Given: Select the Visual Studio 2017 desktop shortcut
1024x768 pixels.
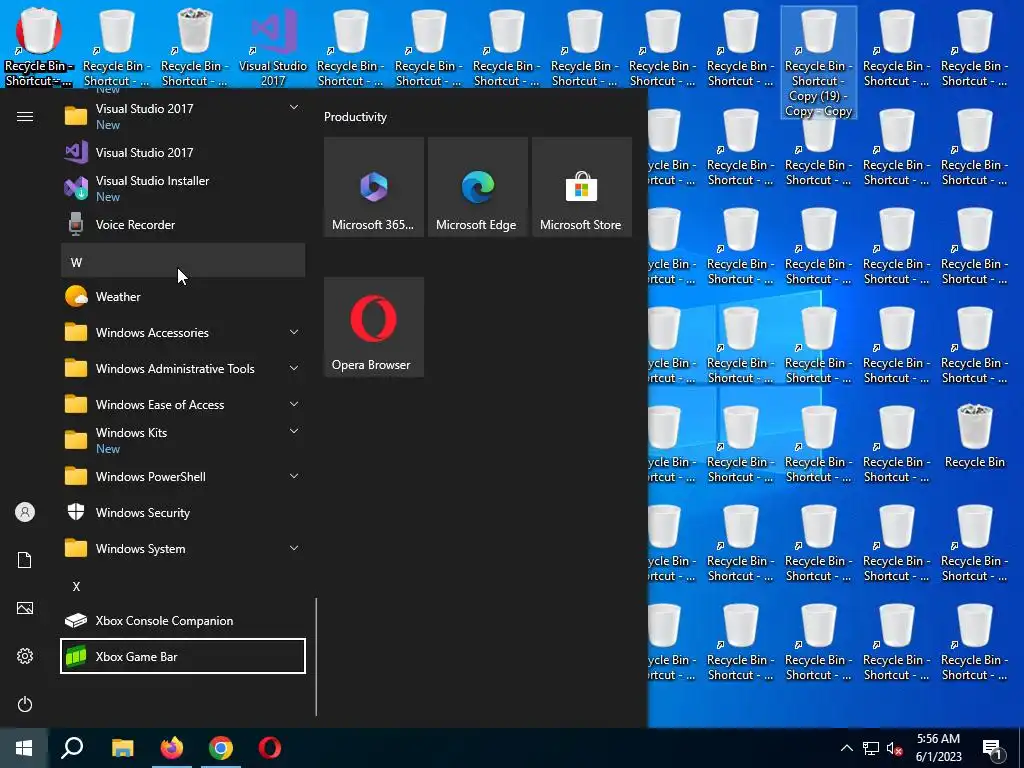Looking at the screenshot, I should pos(273,47).
